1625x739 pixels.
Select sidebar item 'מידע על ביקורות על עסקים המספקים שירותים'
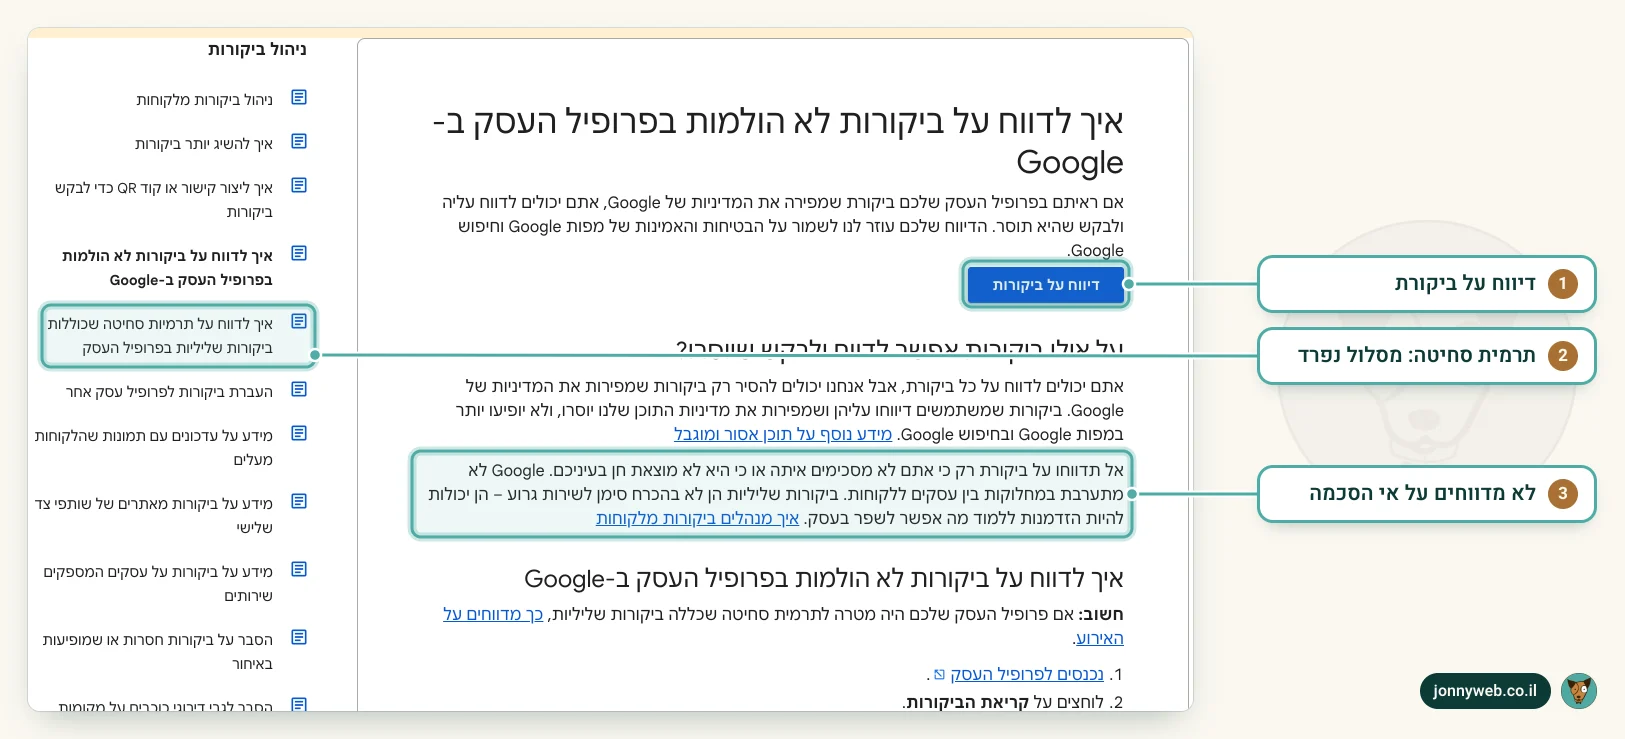(158, 584)
